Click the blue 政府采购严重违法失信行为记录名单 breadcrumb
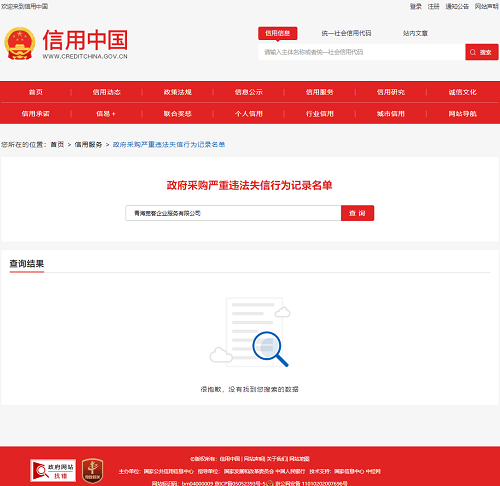Viewport: 500px width, 486px height. [x=169, y=144]
